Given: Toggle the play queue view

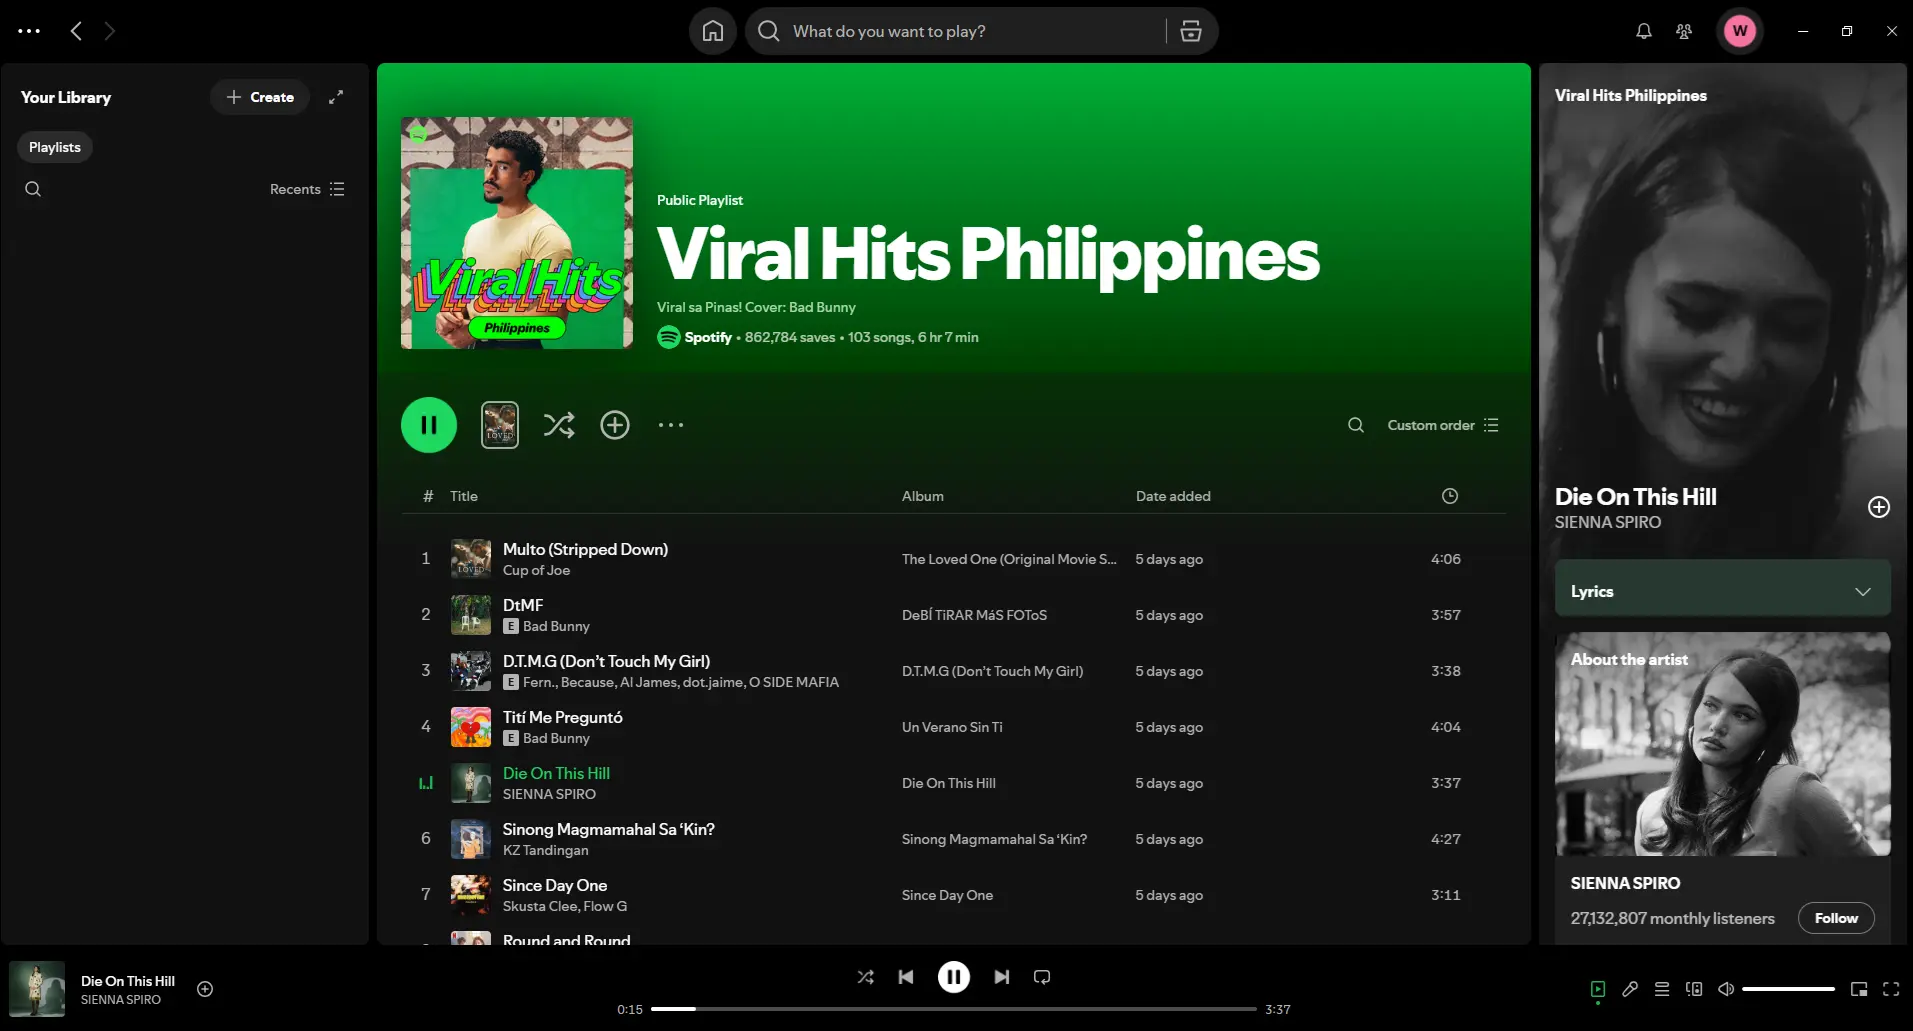Looking at the screenshot, I should (x=1662, y=989).
